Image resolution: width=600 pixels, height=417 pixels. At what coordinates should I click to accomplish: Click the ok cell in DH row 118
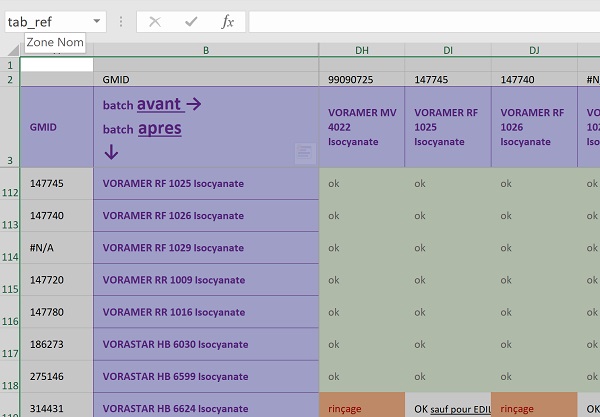point(362,376)
